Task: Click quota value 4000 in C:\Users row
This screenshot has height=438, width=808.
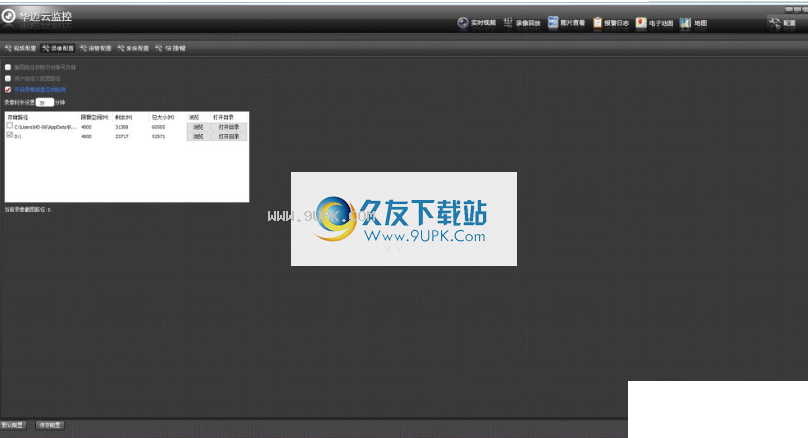Action: pyautogui.click(x=86, y=127)
